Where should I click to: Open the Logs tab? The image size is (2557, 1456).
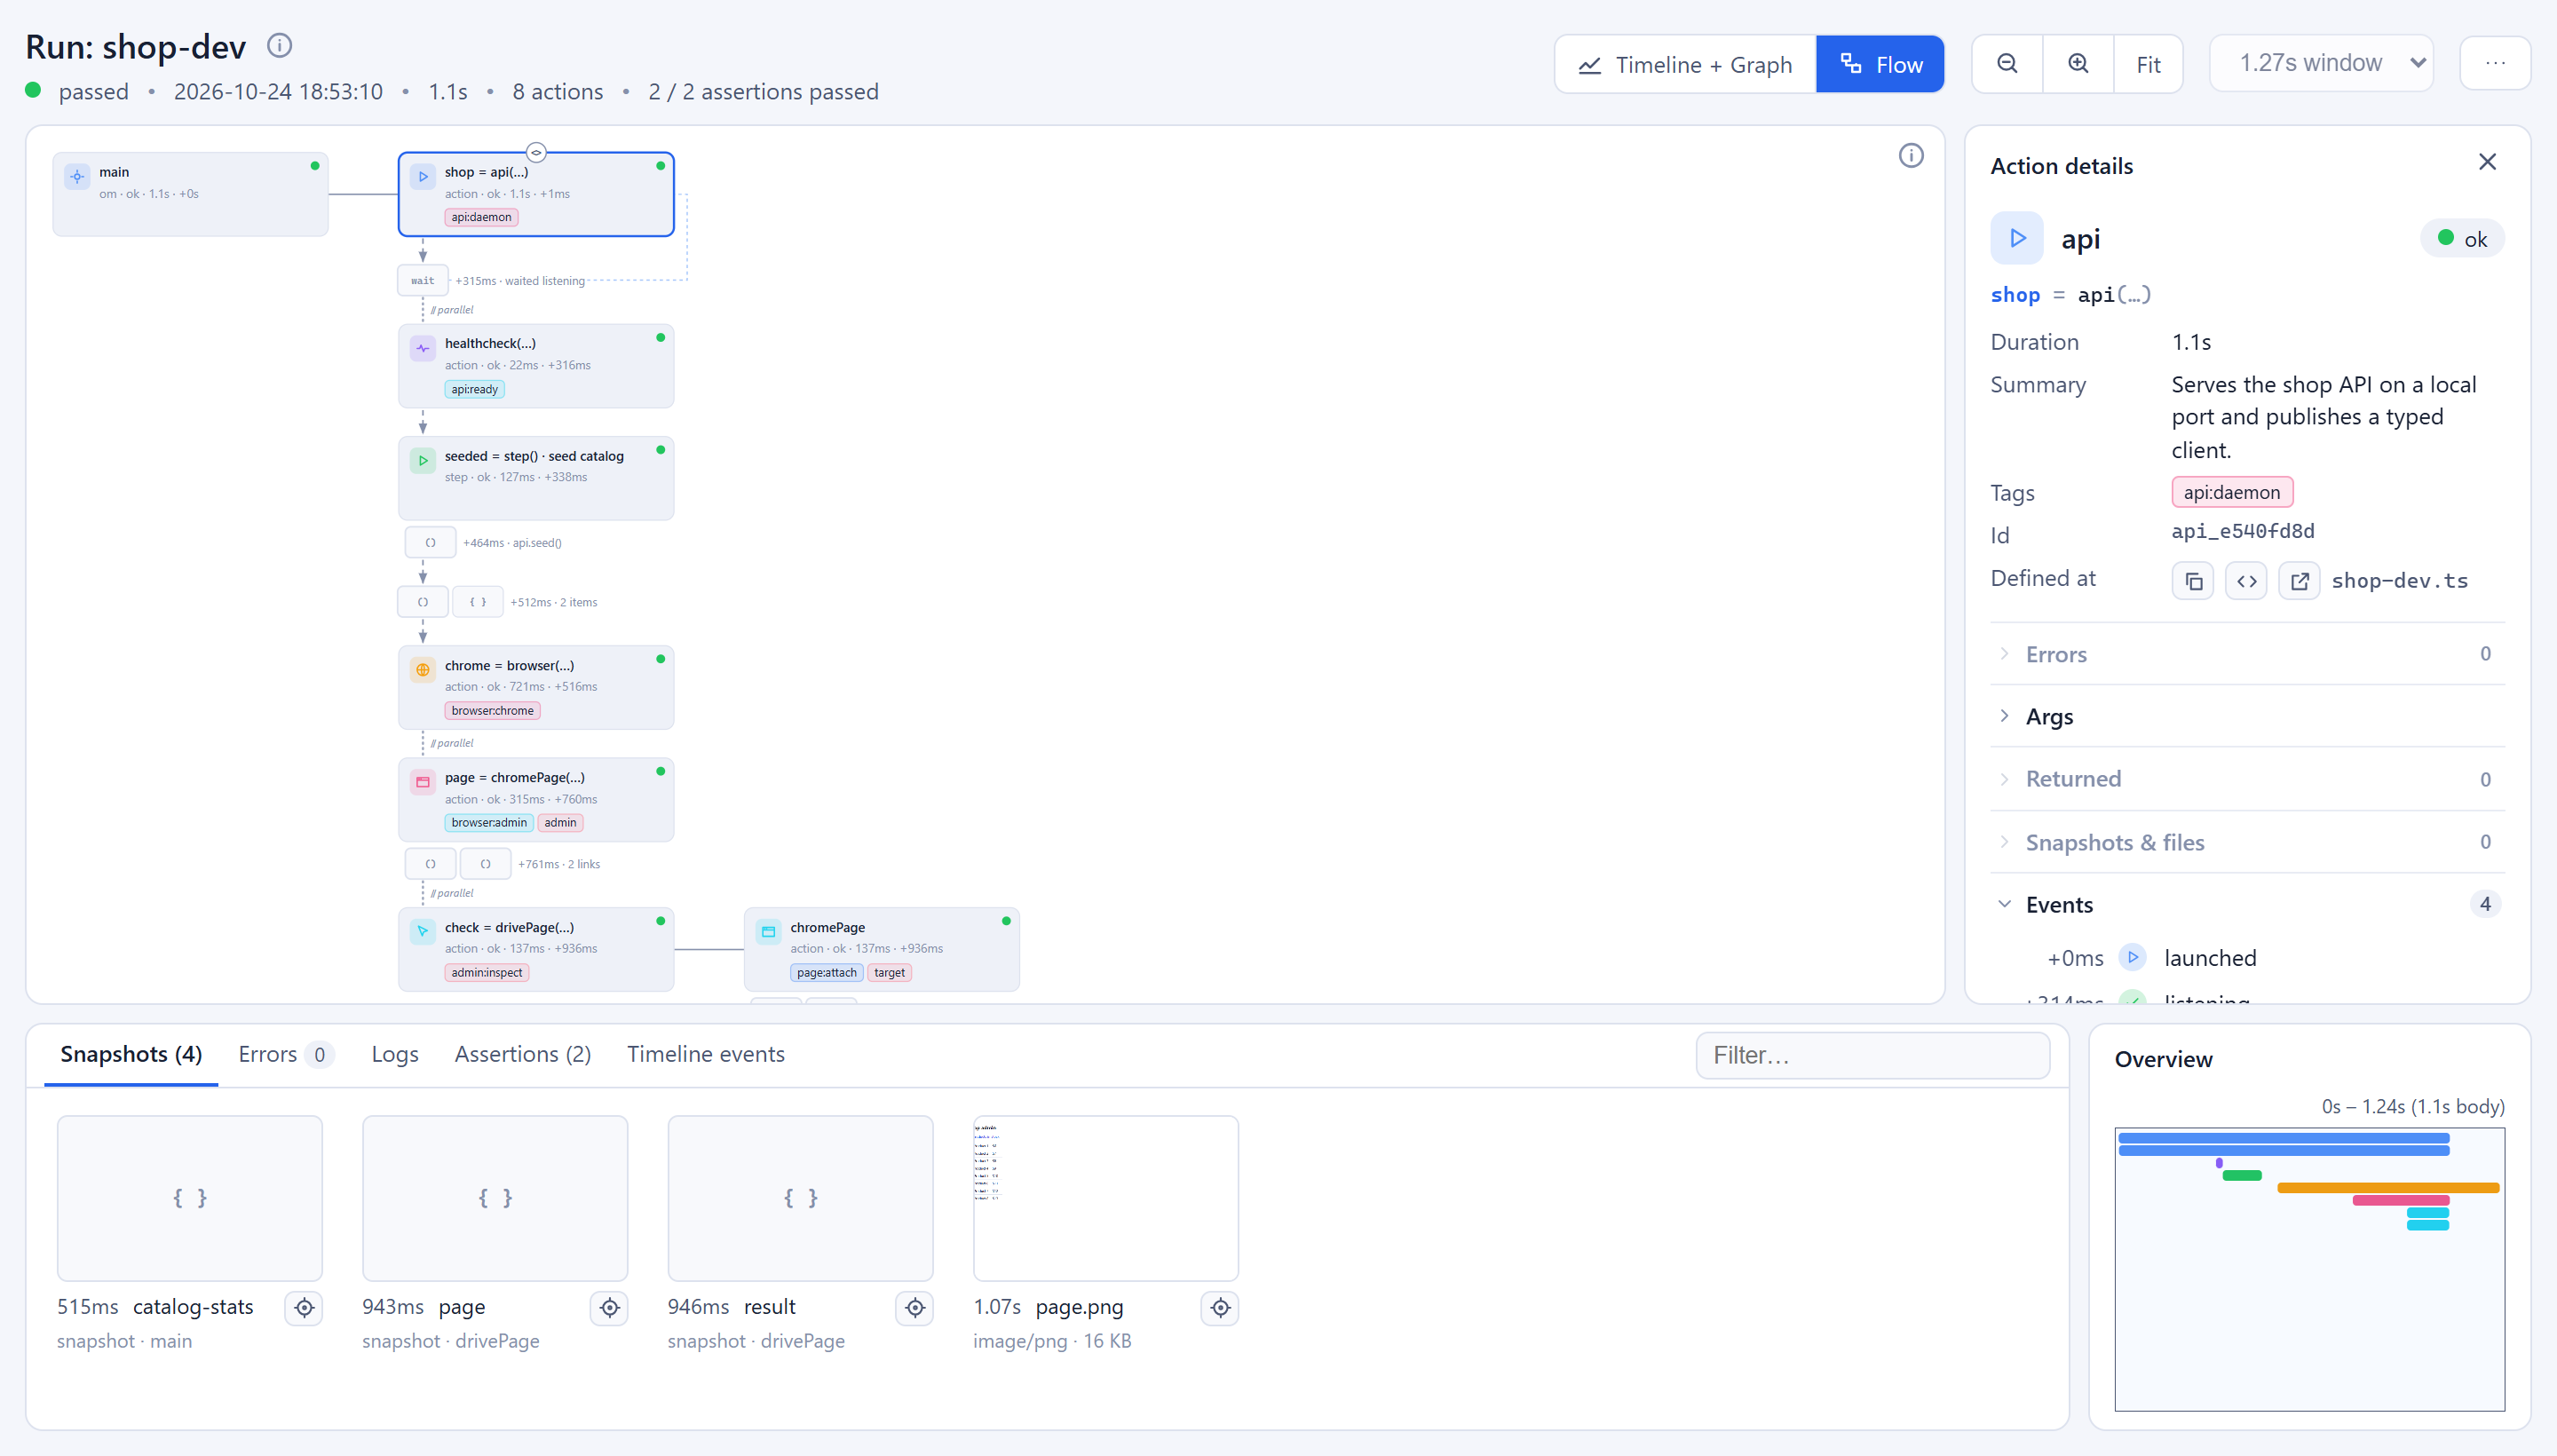click(395, 1054)
